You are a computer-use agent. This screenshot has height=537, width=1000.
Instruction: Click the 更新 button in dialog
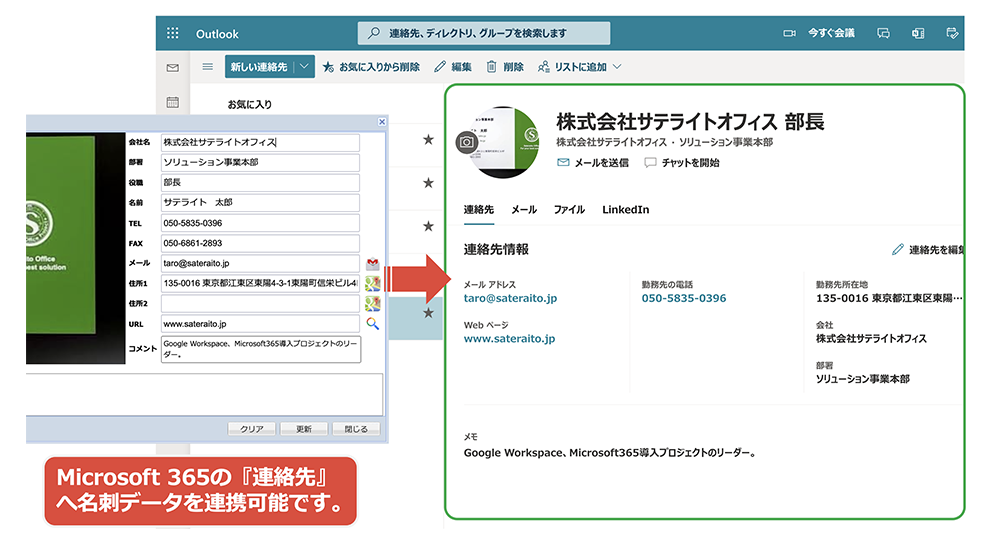pyautogui.click(x=304, y=429)
